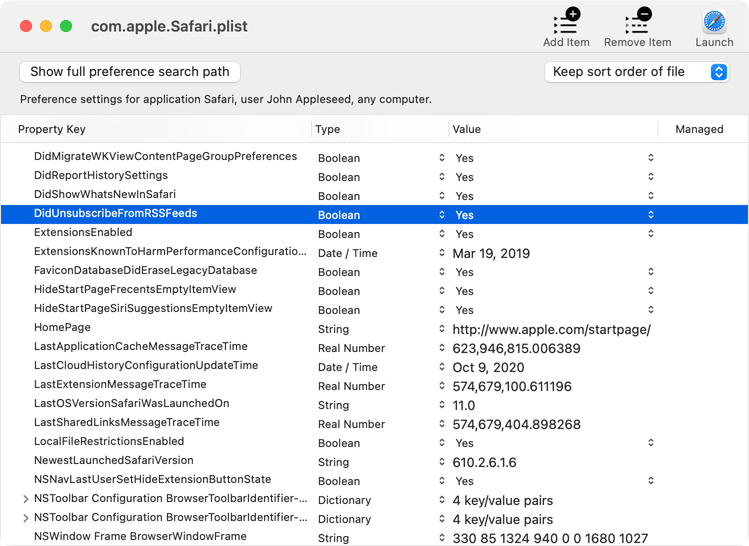The height and width of the screenshot is (546, 749).
Task: Select the LastSharedLinksMessageTraceTime key
Action: tap(127, 422)
